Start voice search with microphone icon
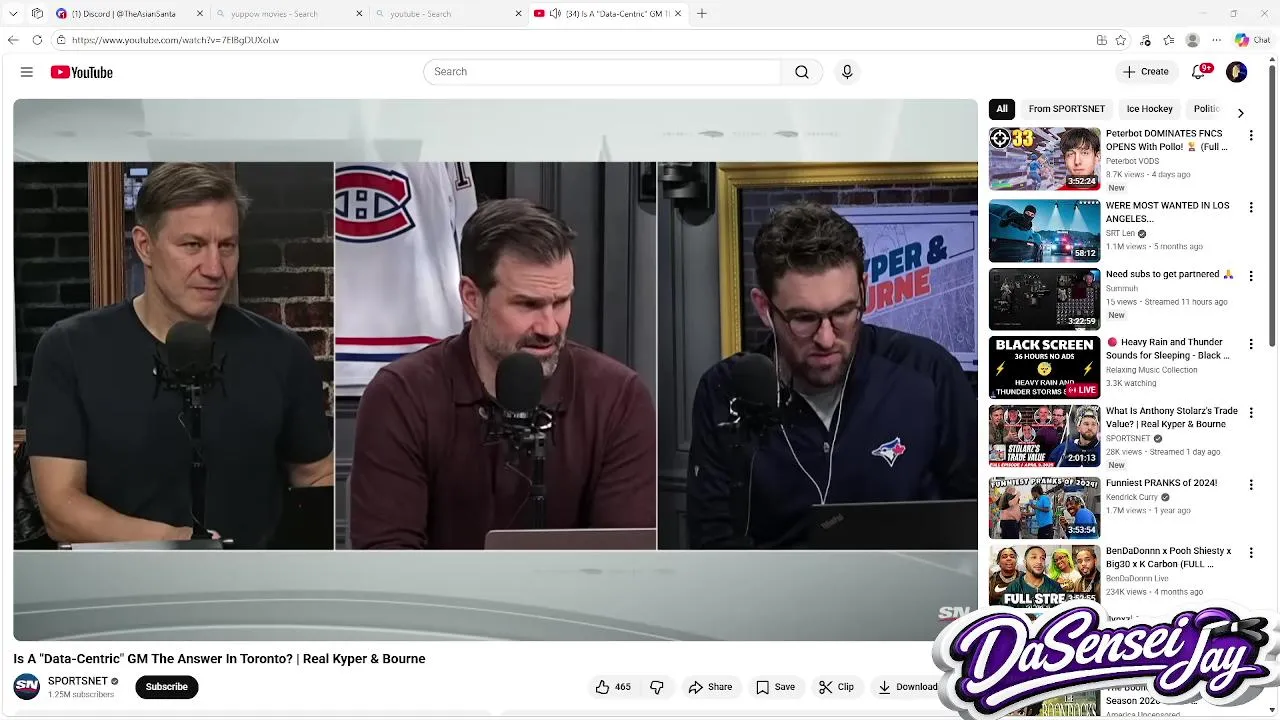The height and width of the screenshot is (720, 1280). [x=847, y=72]
